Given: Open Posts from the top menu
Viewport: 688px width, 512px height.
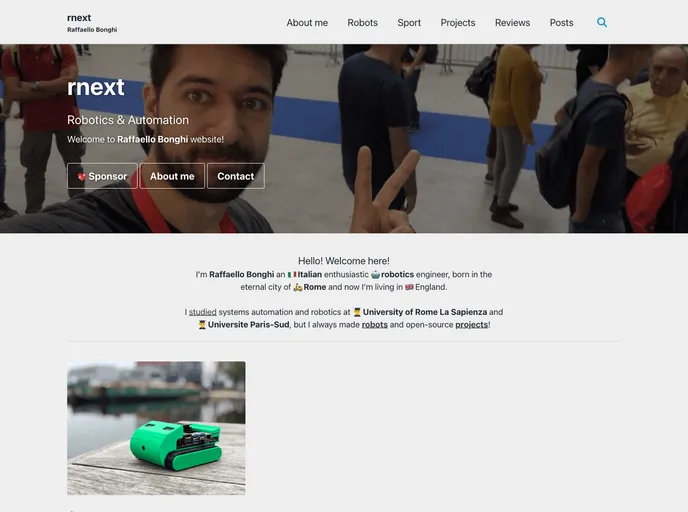Looking at the screenshot, I should (561, 22).
